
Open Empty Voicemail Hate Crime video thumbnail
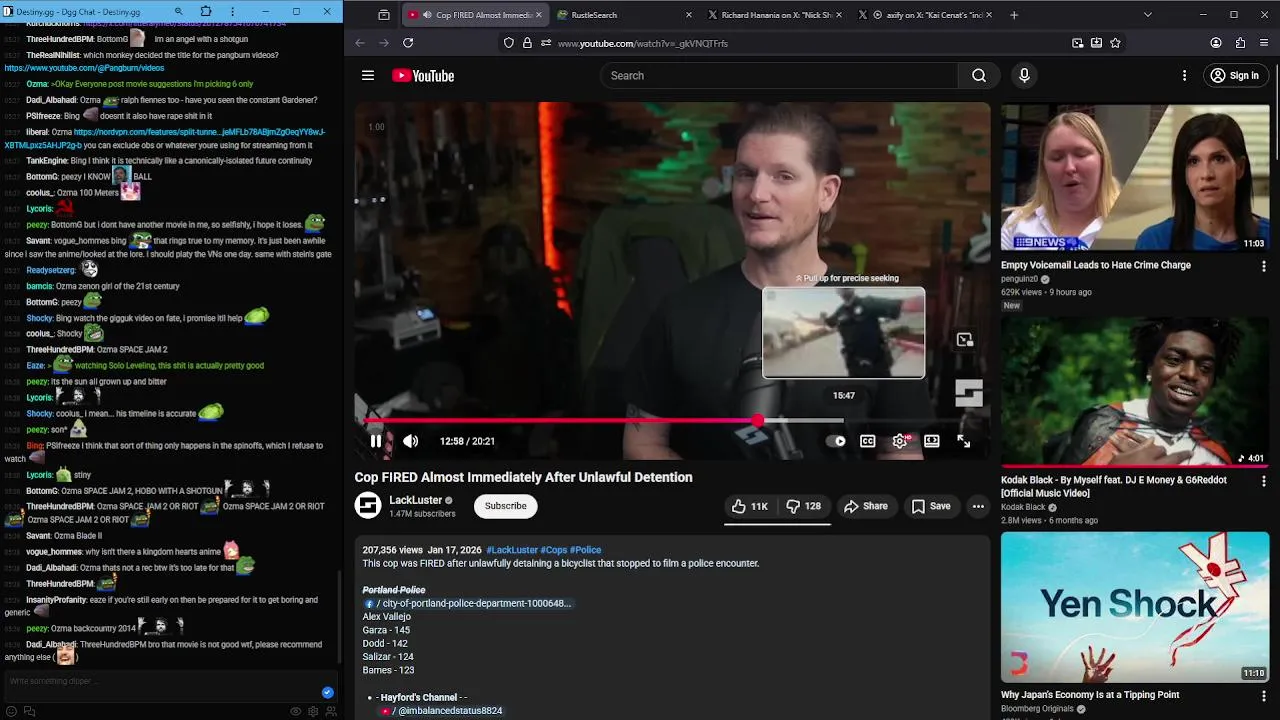1135,177
